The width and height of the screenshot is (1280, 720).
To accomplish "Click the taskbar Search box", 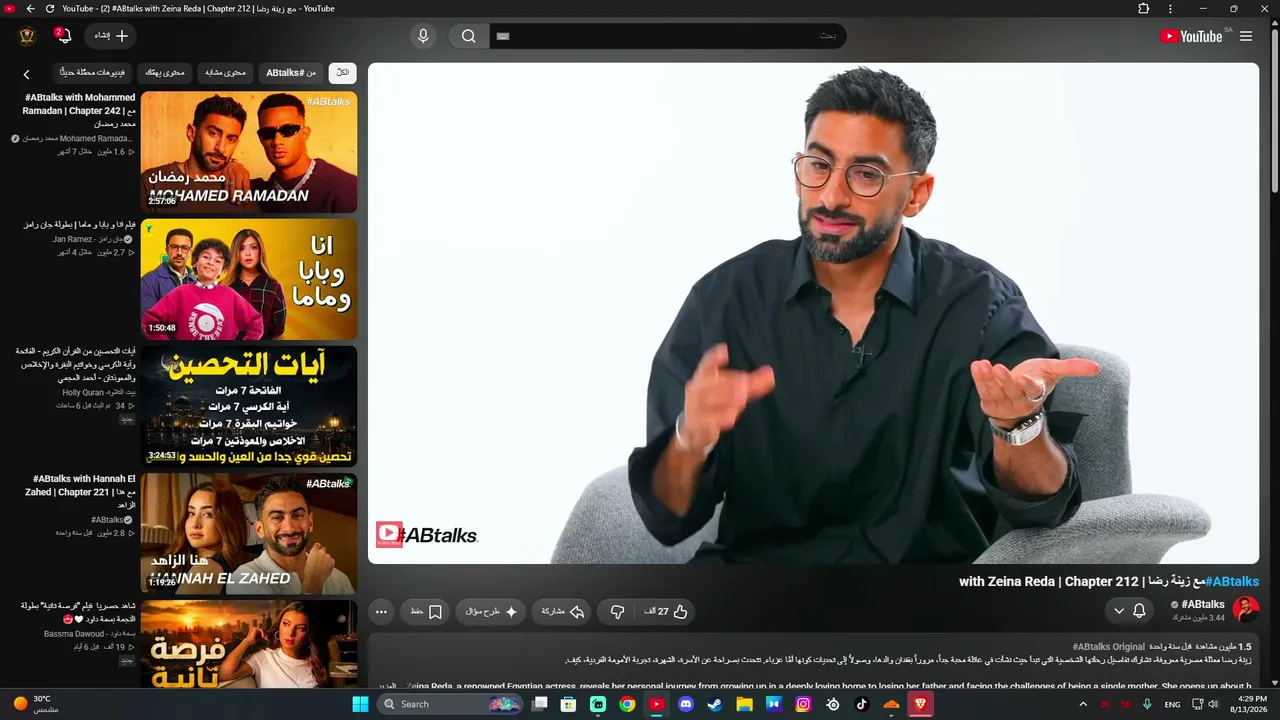I will point(451,704).
